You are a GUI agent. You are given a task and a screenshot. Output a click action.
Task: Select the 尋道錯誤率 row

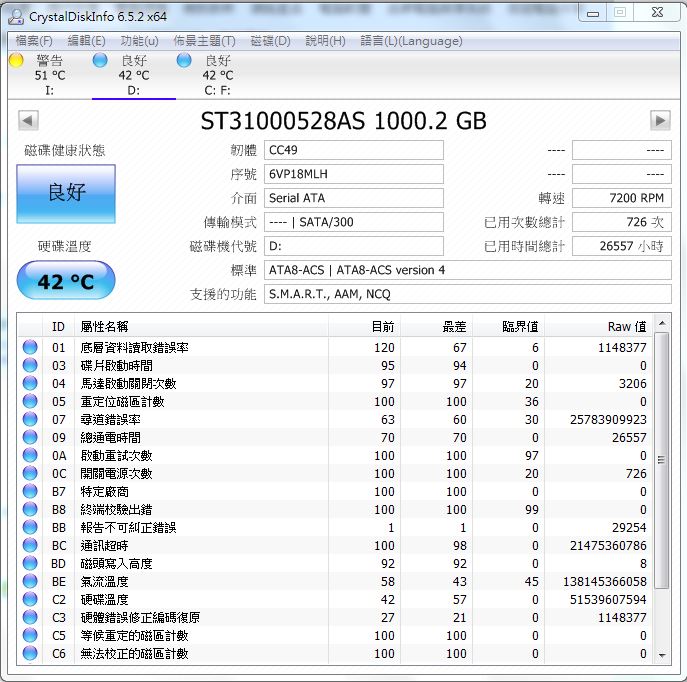(335, 419)
